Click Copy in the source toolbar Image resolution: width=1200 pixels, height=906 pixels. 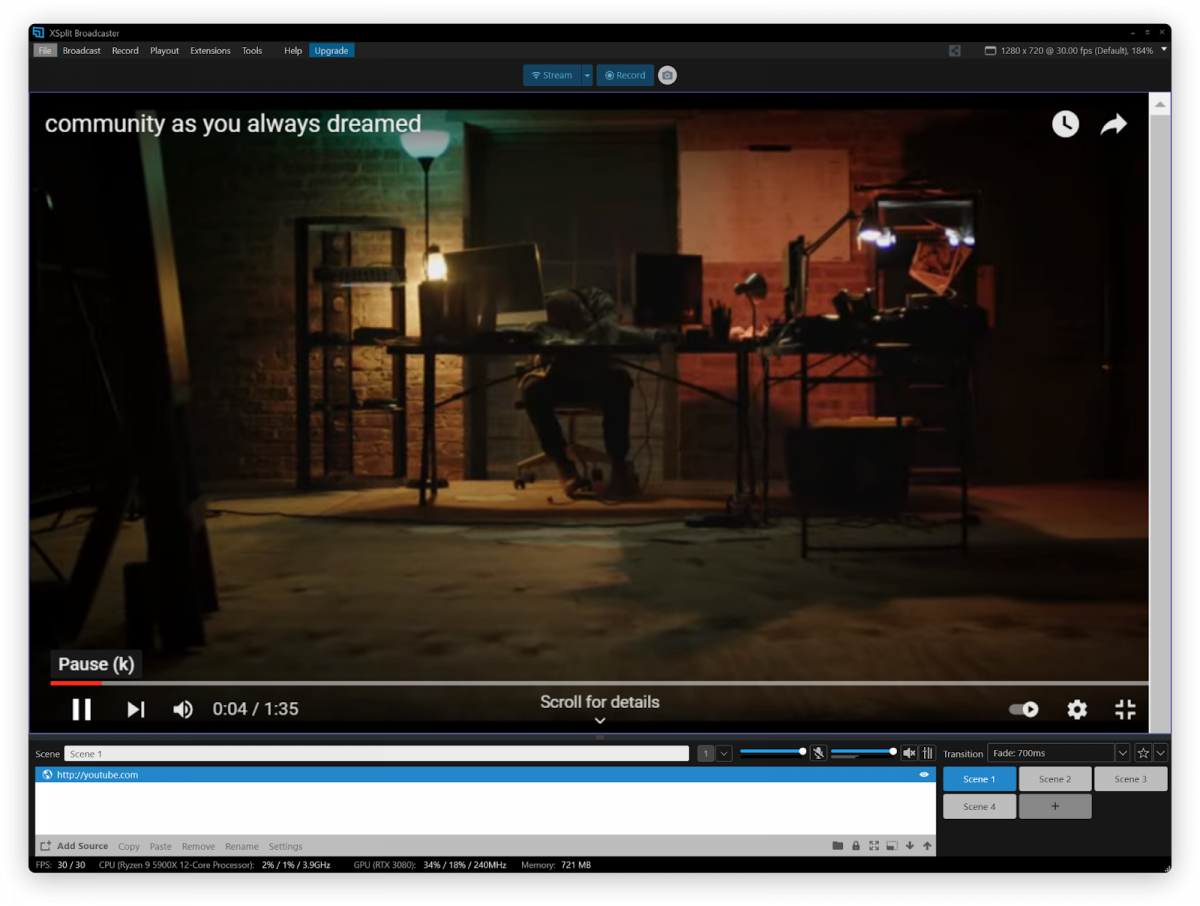coord(129,846)
